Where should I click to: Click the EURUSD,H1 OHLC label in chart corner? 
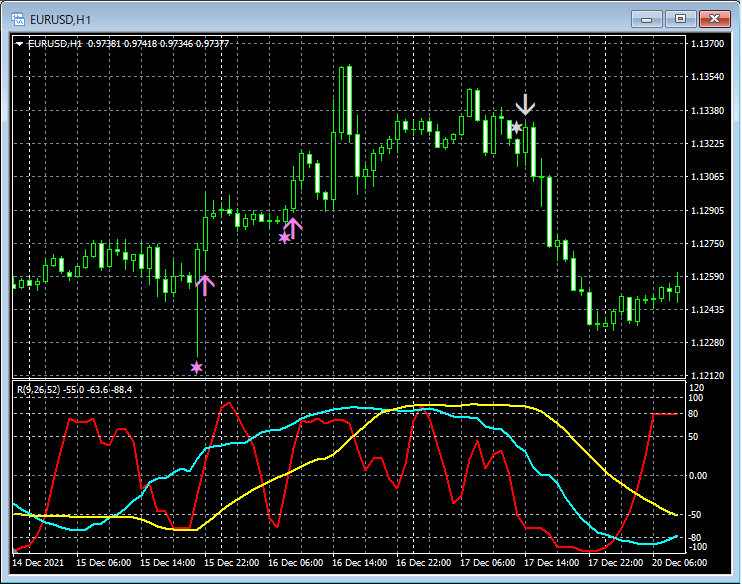pyautogui.click(x=128, y=43)
